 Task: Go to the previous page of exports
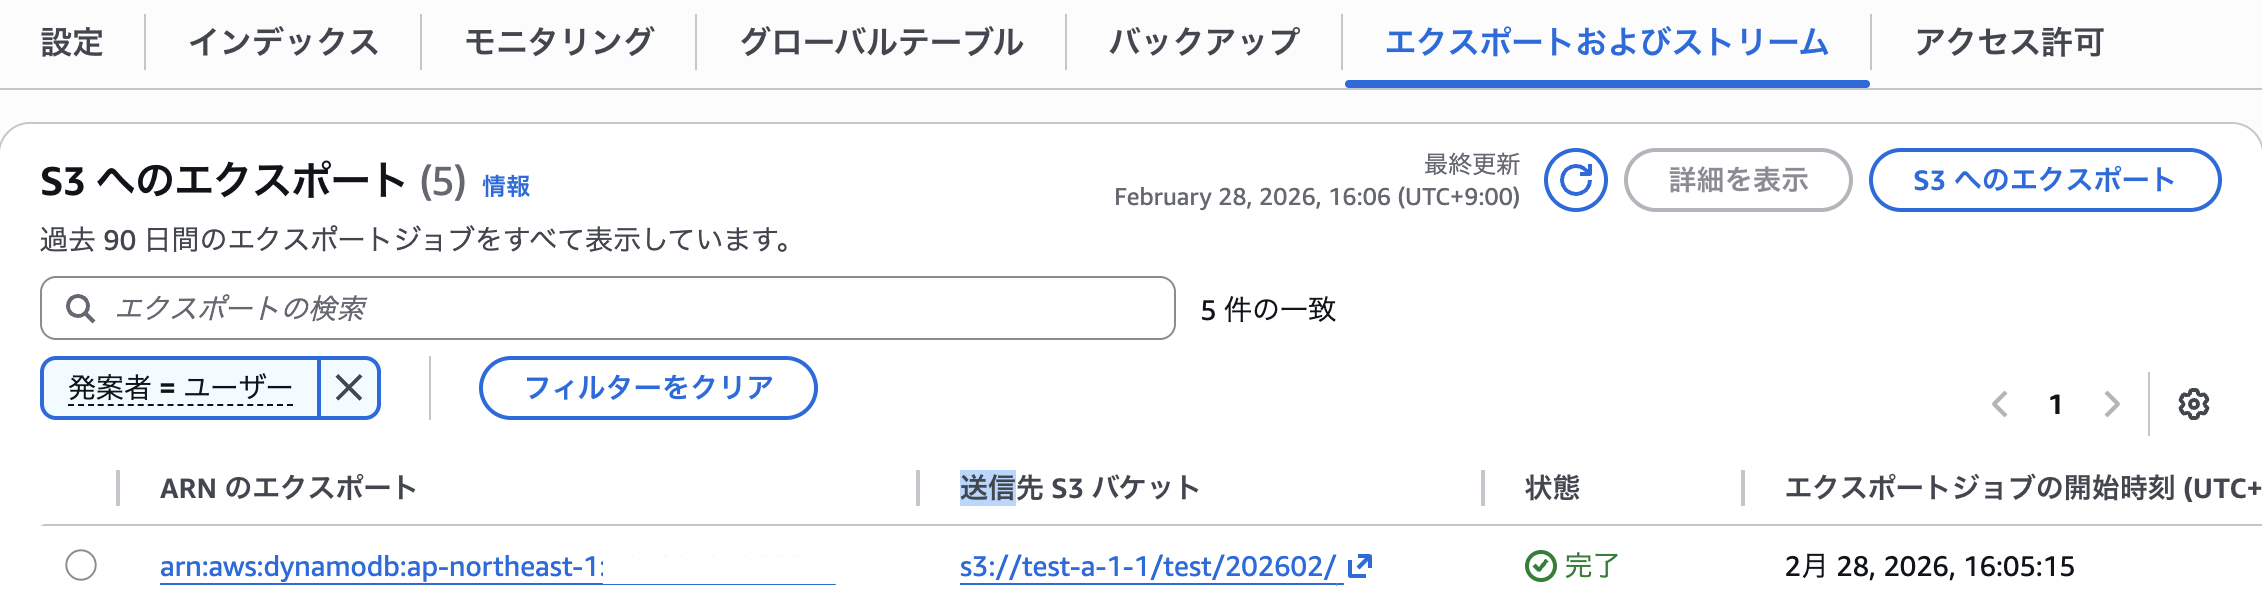pyautogui.click(x=2000, y=405)
